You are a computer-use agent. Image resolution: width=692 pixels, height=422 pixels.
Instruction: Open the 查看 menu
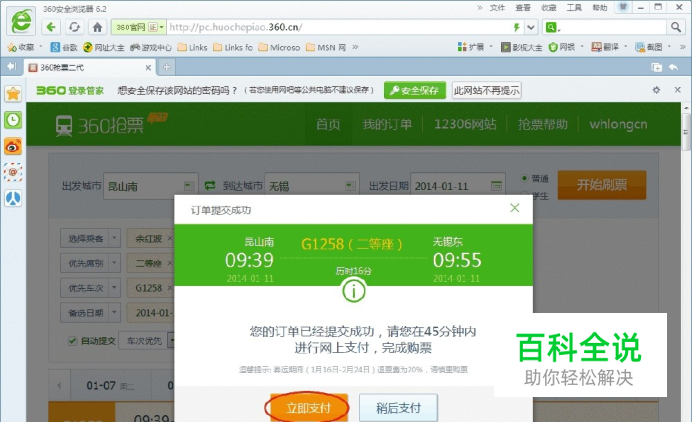pyautogui.click(x=523, y=8)
